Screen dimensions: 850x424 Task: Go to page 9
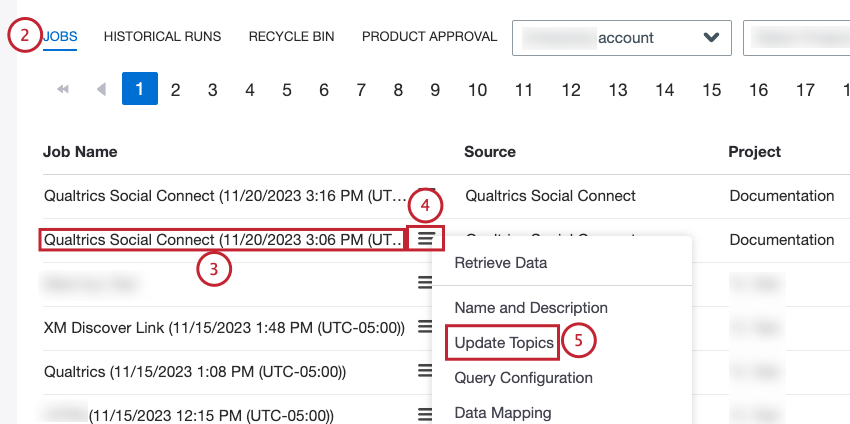pos(435,89)
